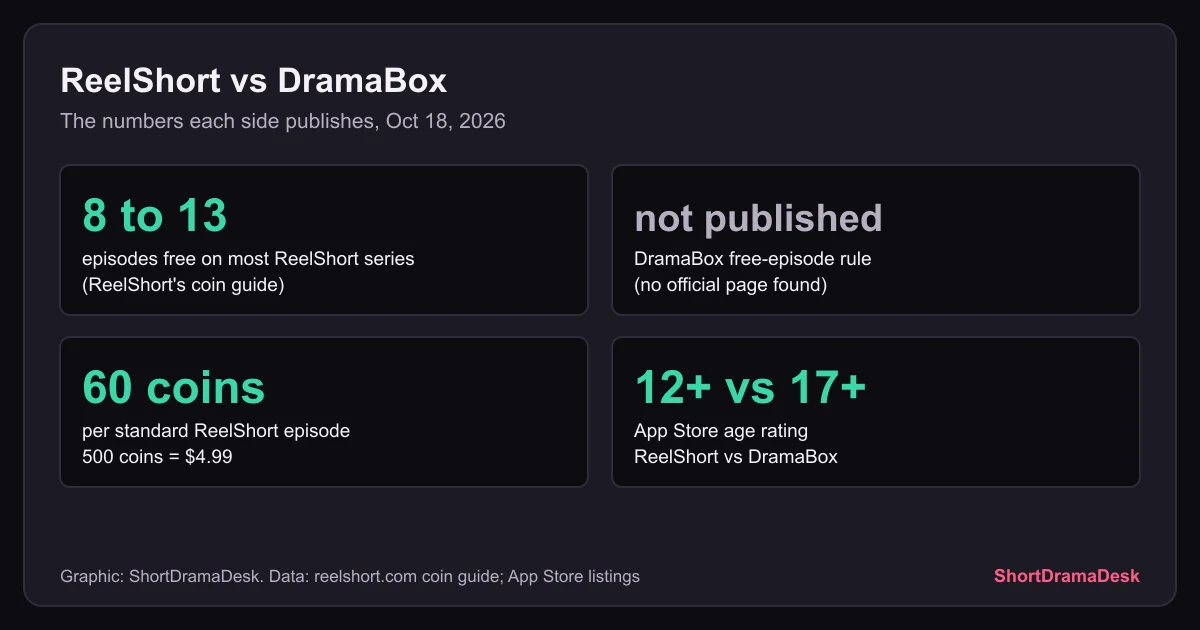
Task: Click 'ReelShort vs DramaBox' caption under age rating
Action: click(x=735, y=457)
